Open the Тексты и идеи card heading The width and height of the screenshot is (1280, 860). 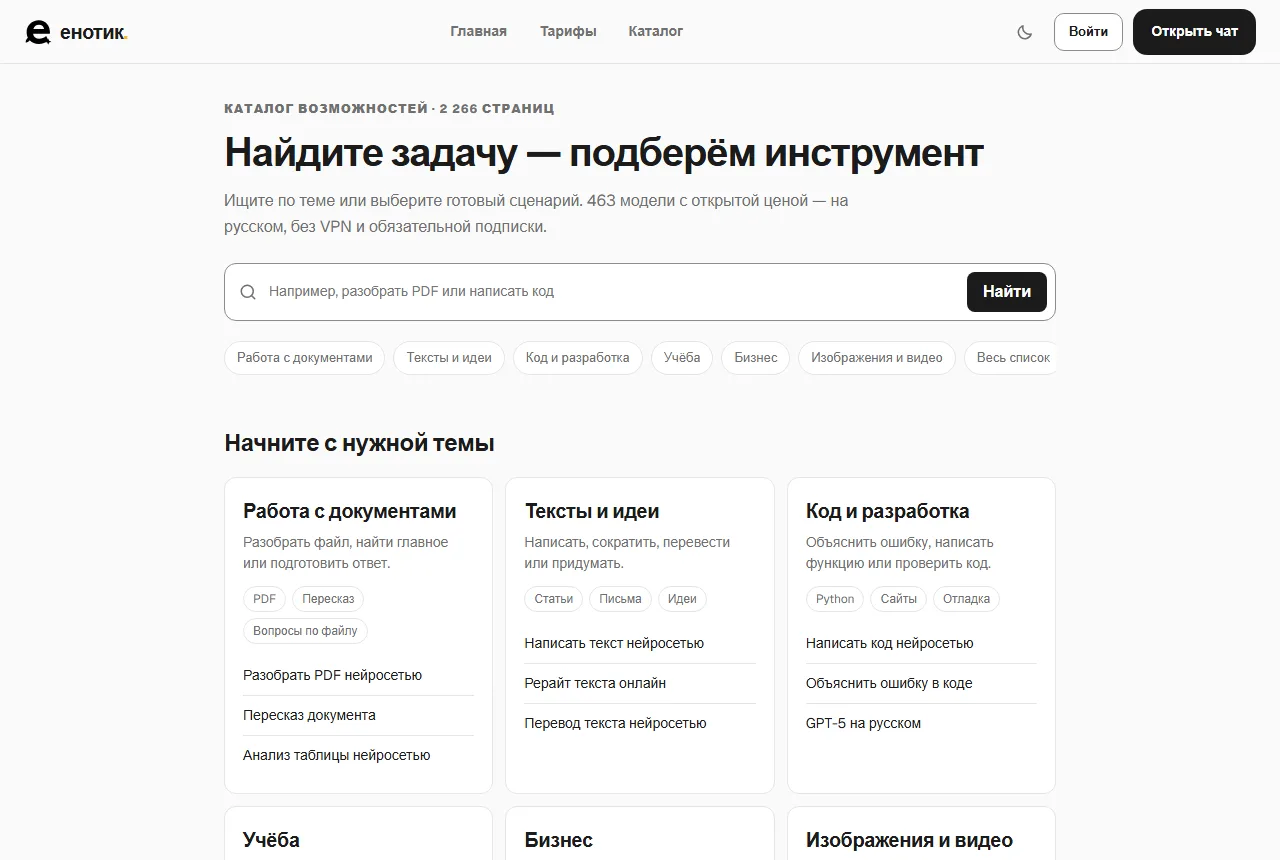[592, 511]
